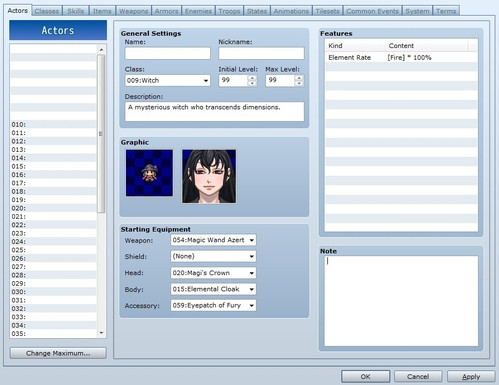Click the Kind column header
Image resolution: width=499 pixels, height=385 pixels.
tap(355, 46)
